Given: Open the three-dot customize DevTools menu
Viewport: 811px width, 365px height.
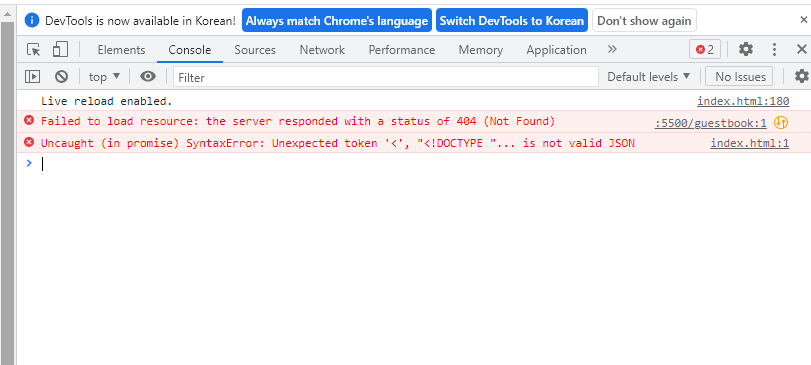Looking at the screenshot, I should pos(774,50).
